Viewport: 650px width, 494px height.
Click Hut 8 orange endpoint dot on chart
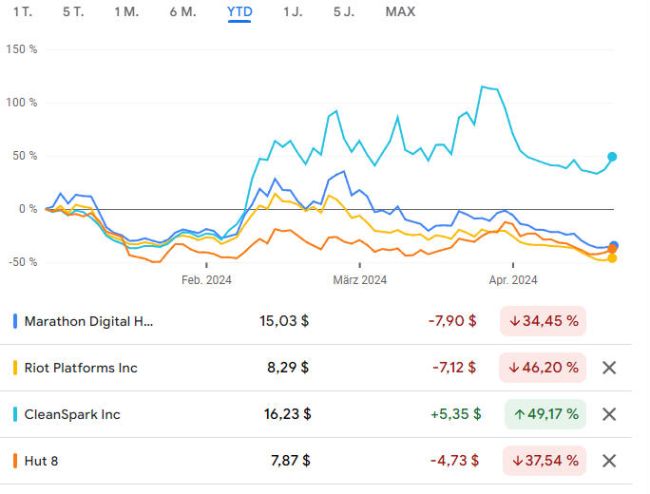pos(612,249)
